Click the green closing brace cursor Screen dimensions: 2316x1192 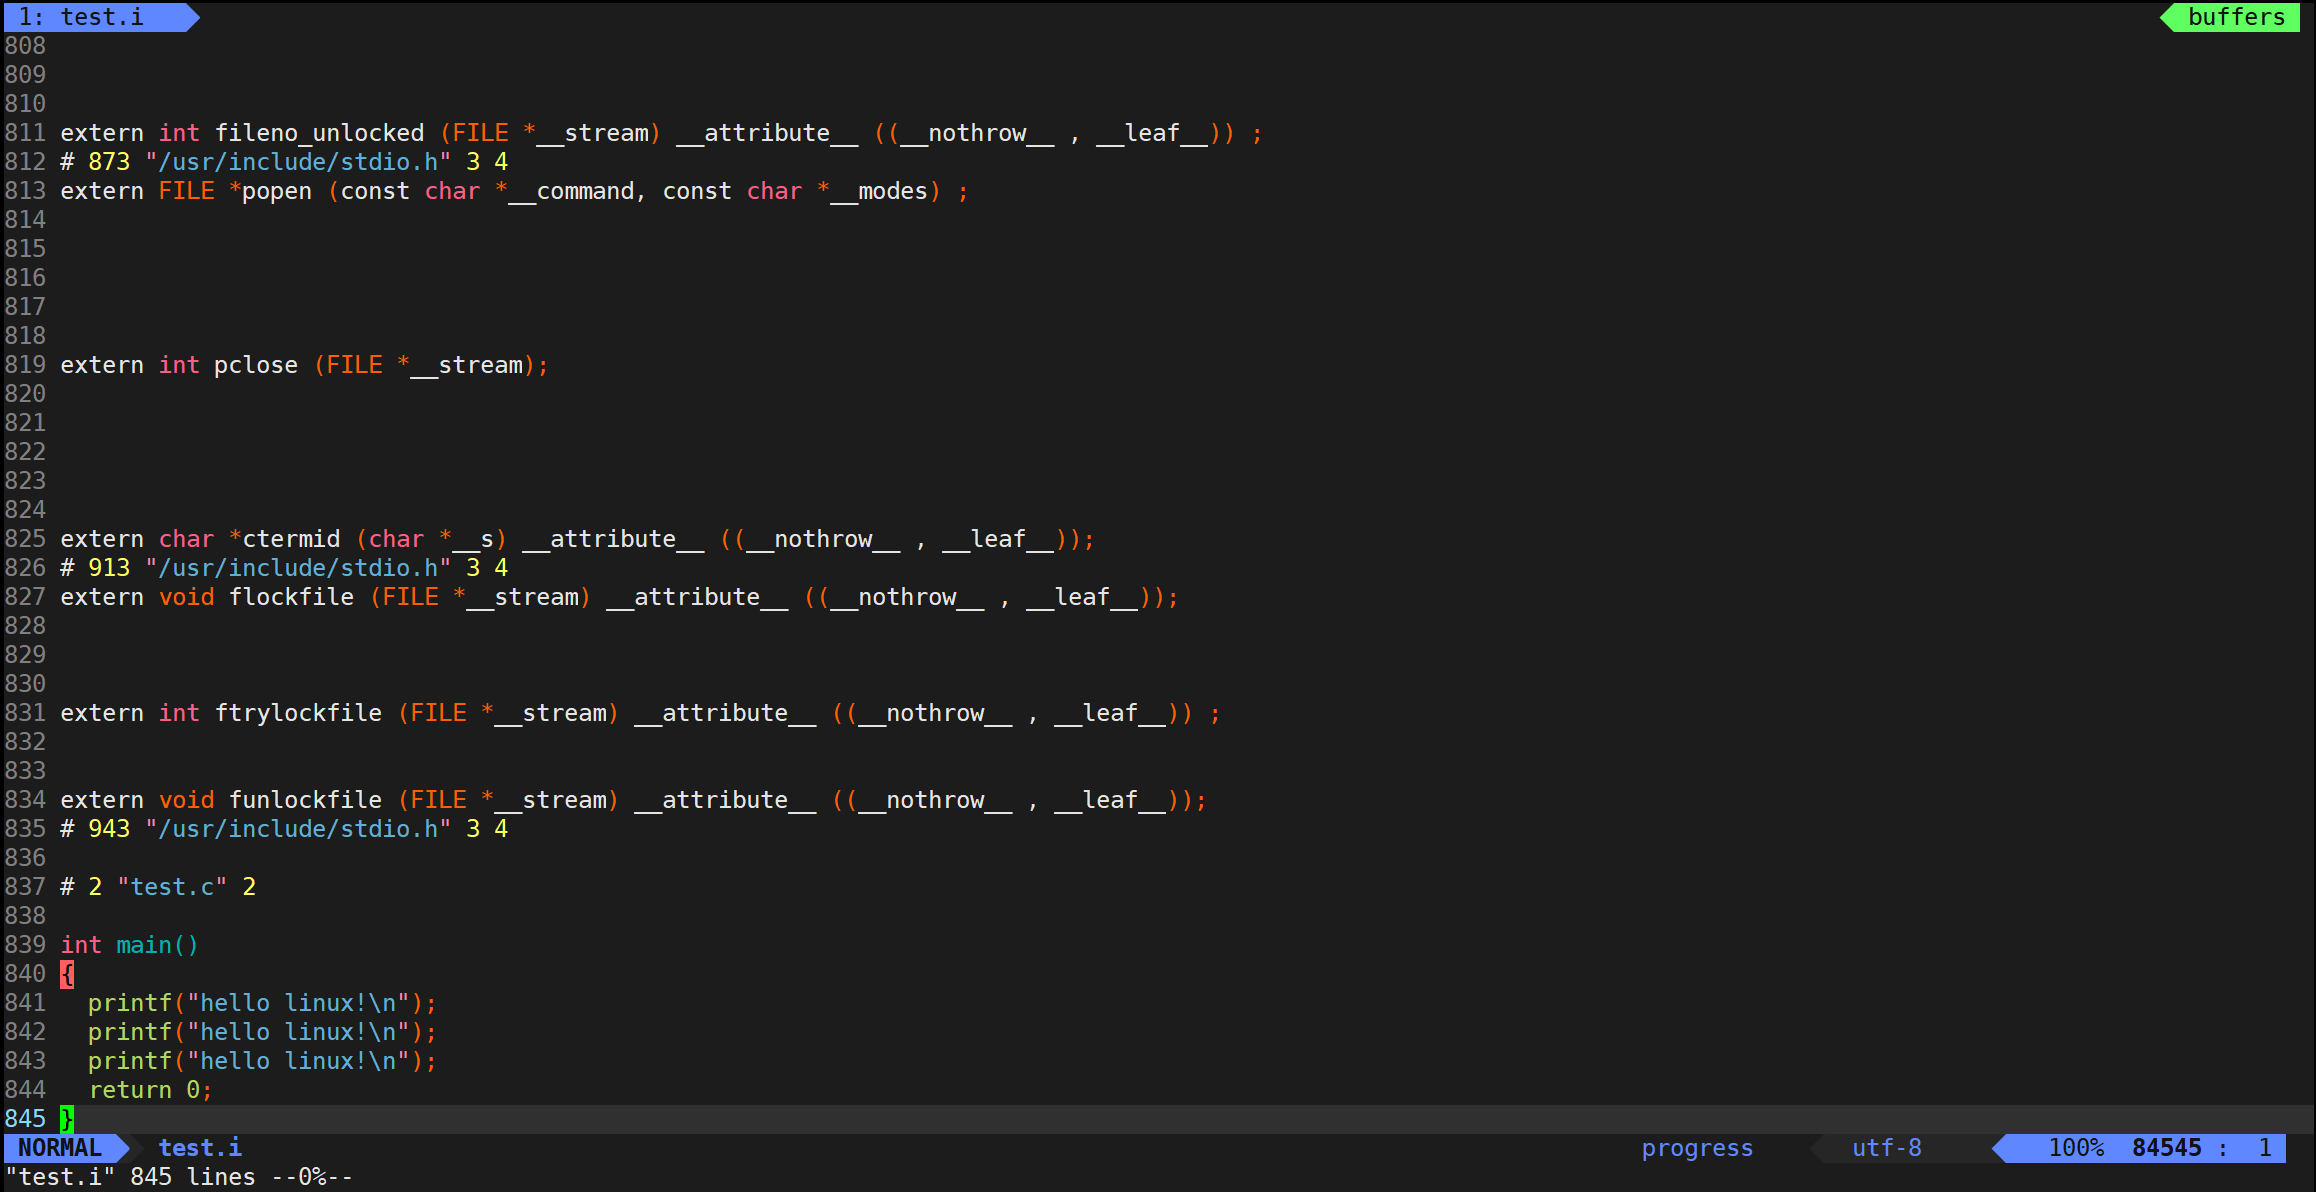(67, 1119)
